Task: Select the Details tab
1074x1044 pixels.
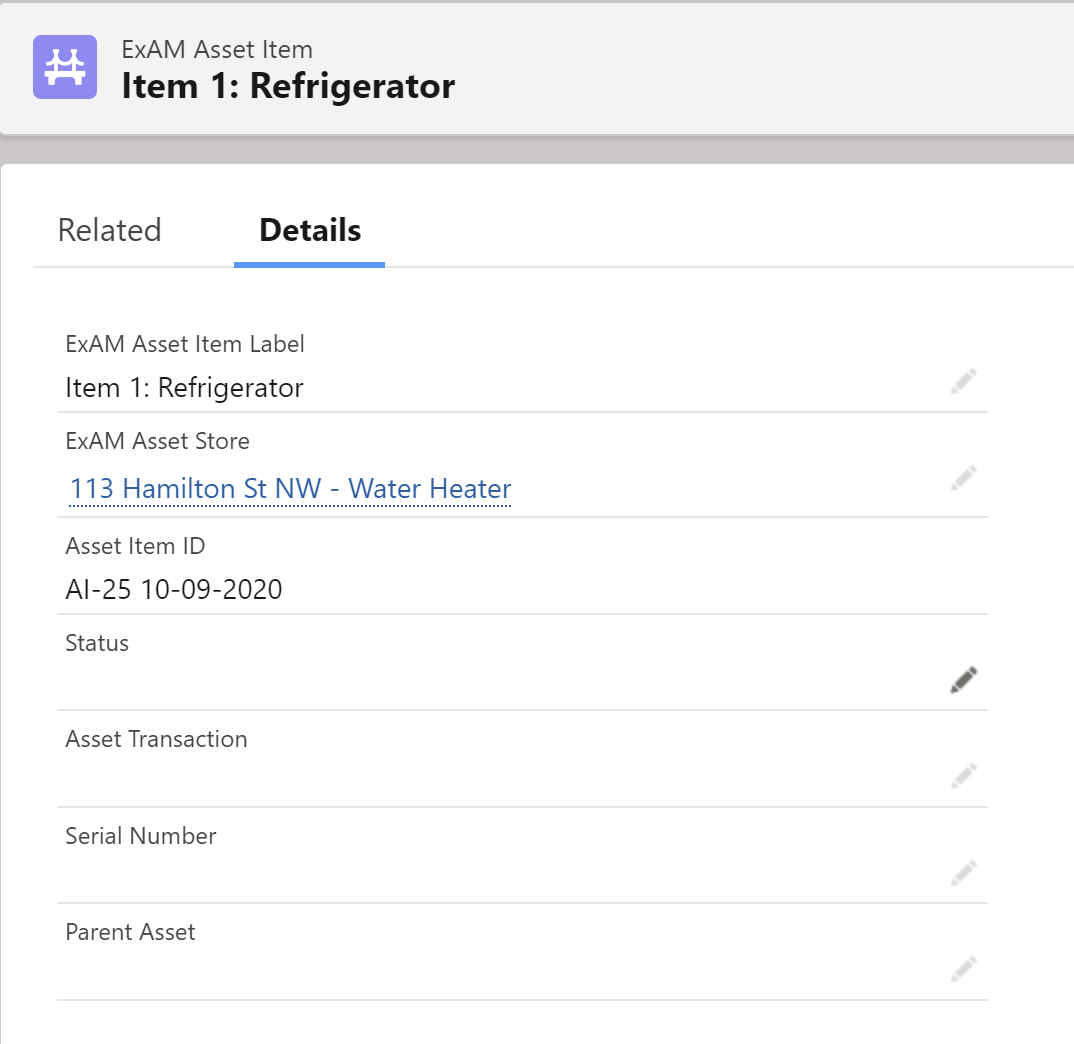Action: tap(310, 231)
